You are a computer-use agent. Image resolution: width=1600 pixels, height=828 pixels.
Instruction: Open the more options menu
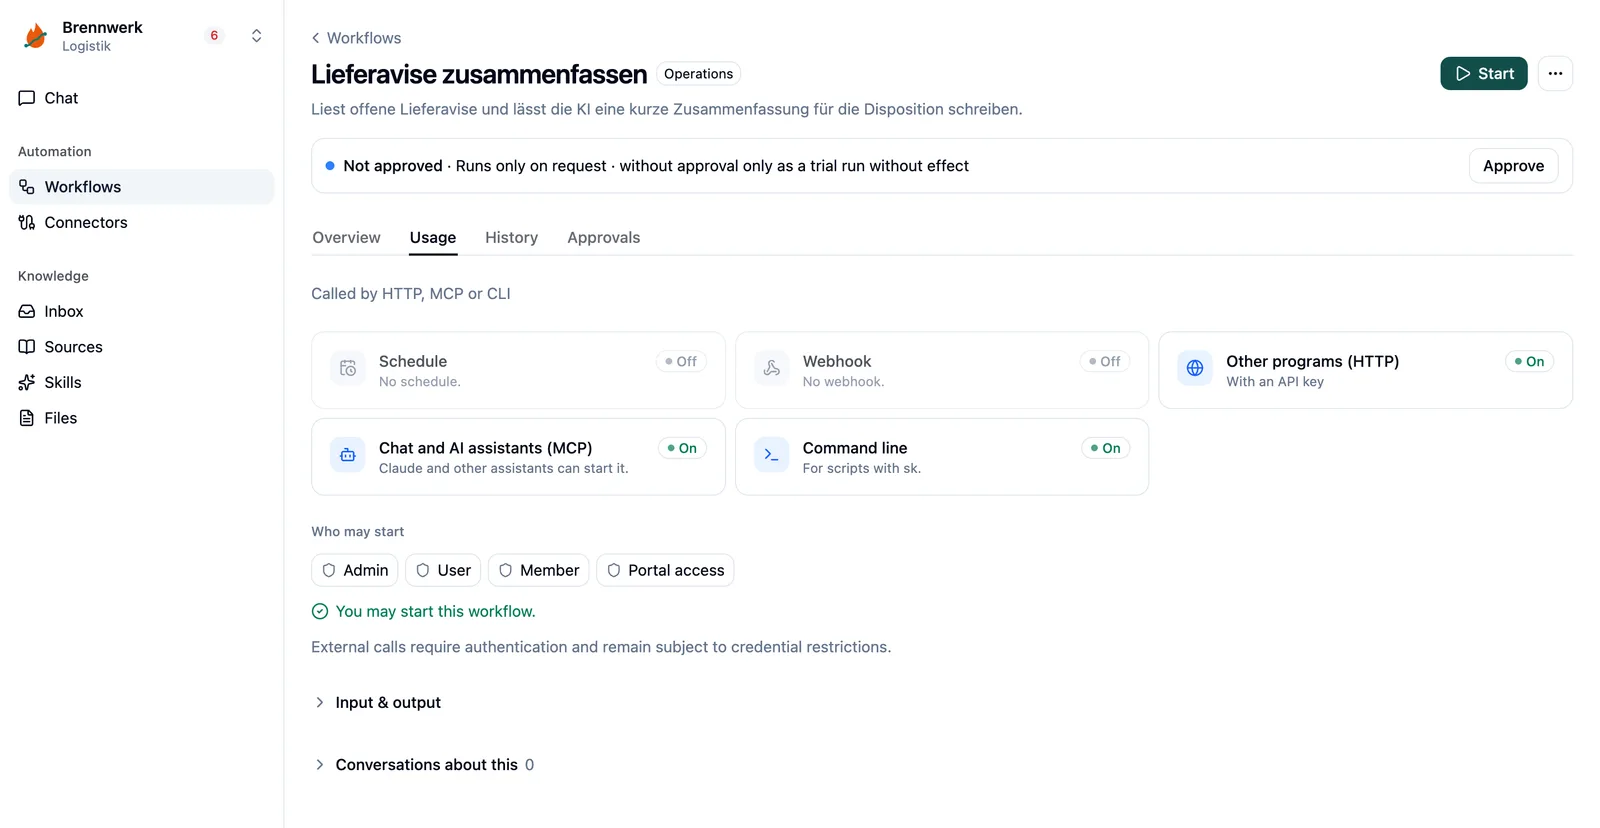point(1555,73)
